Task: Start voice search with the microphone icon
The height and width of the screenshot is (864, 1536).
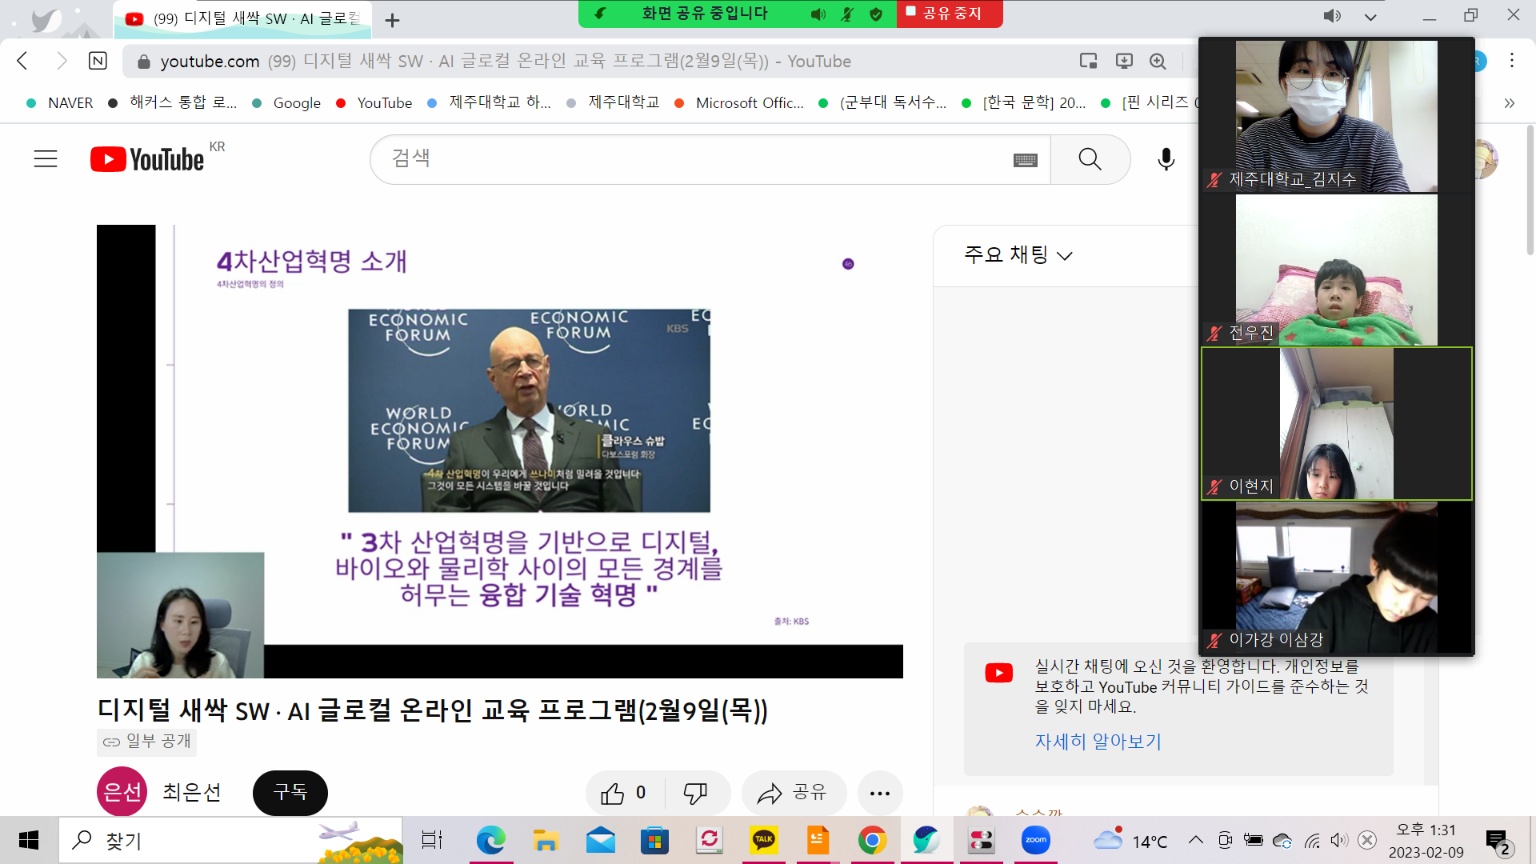Action: (1166, 159)
